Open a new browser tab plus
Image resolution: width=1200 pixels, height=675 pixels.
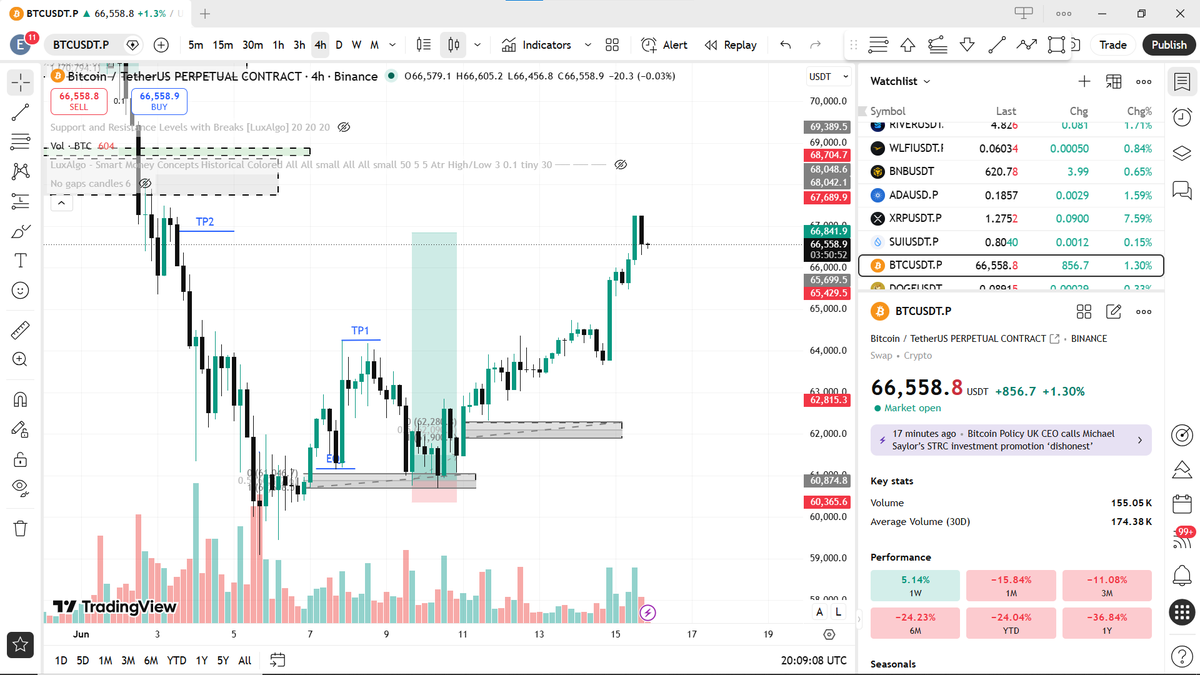[x=204, y=13]
